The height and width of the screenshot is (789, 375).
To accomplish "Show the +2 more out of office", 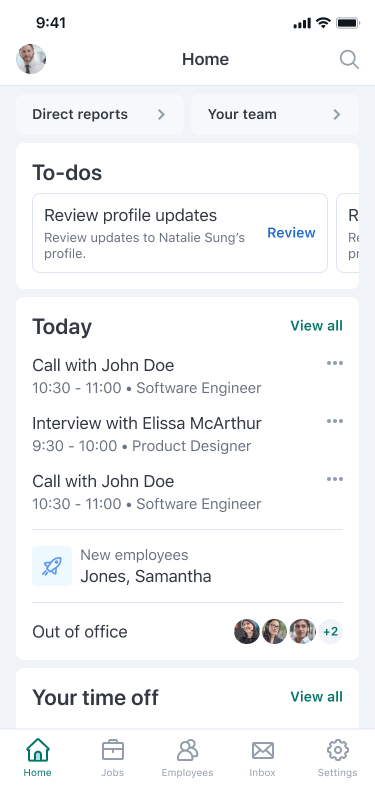I will (x=330, y=632).
